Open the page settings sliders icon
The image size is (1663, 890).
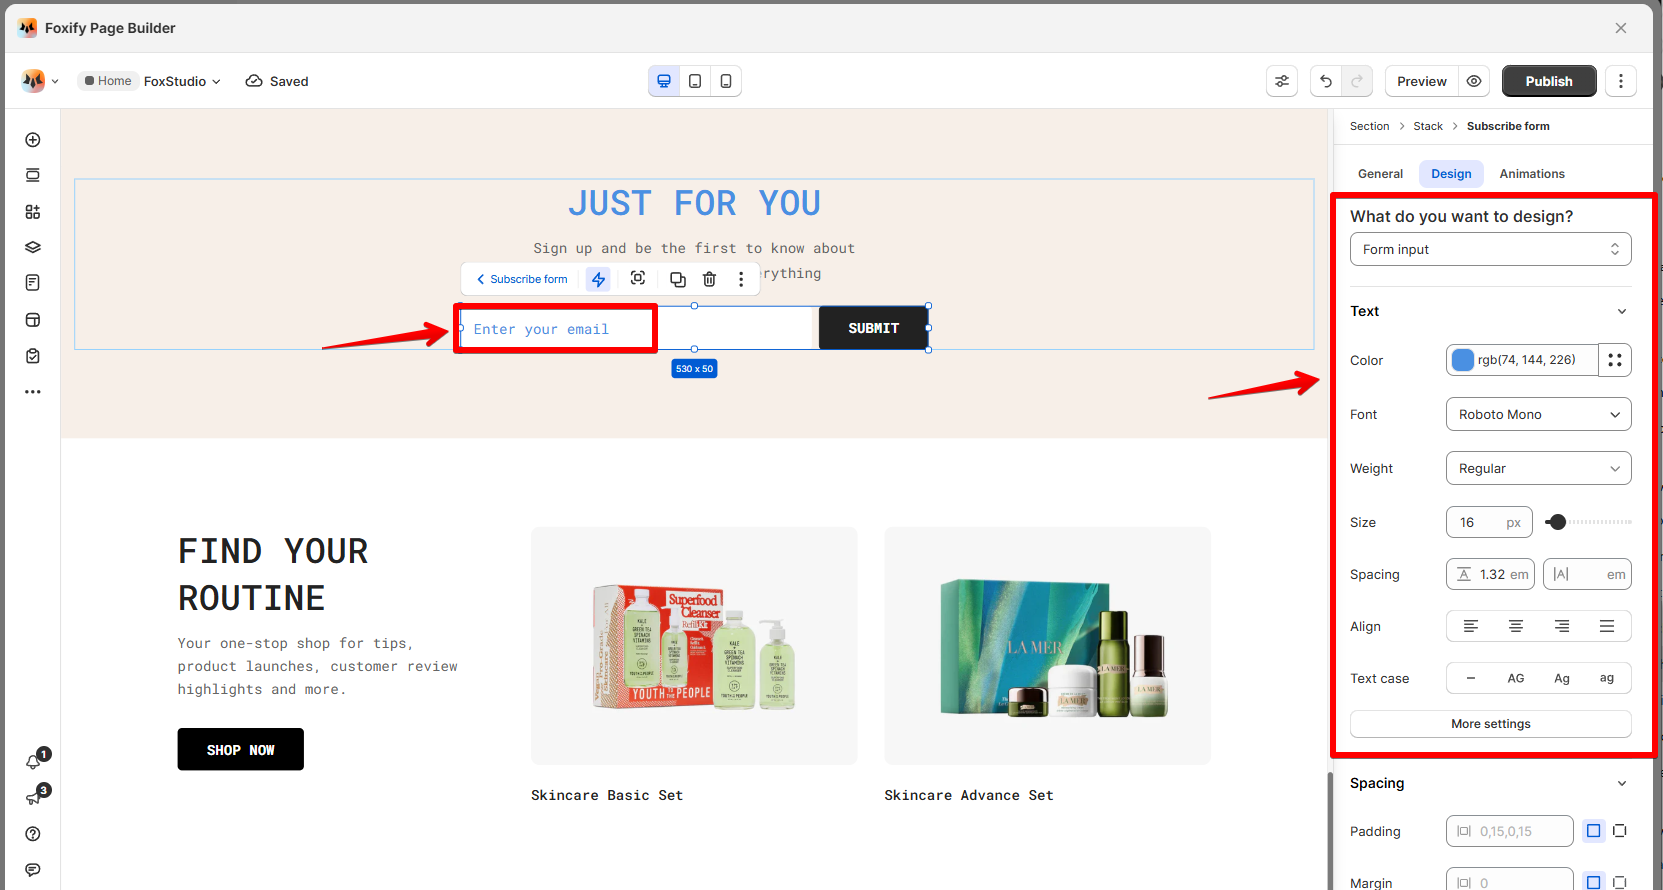point(1282,81)
